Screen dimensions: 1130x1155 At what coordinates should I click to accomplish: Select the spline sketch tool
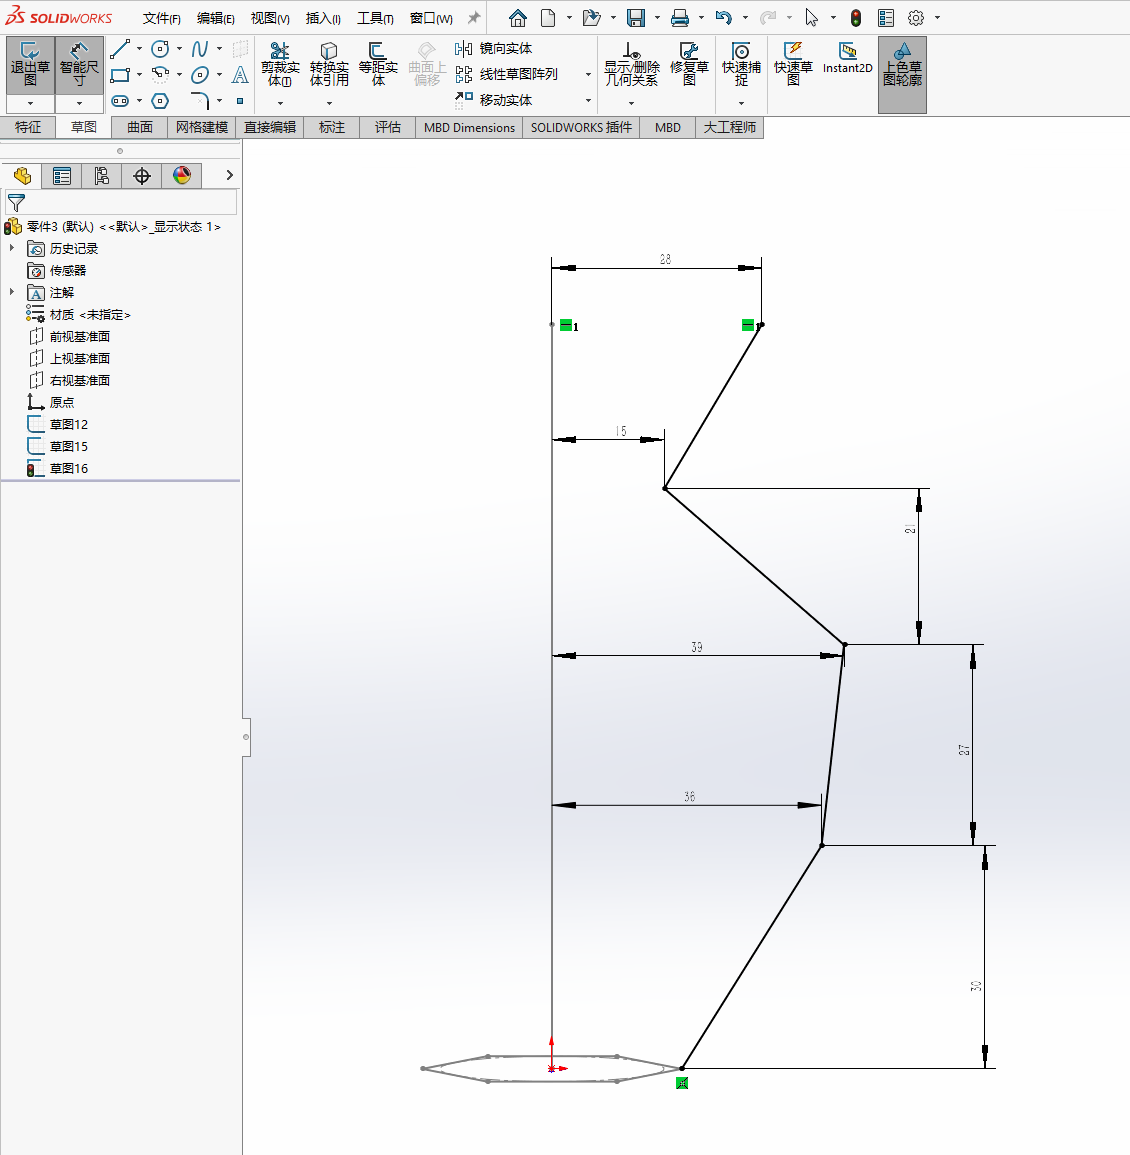(x=200, y=49)
